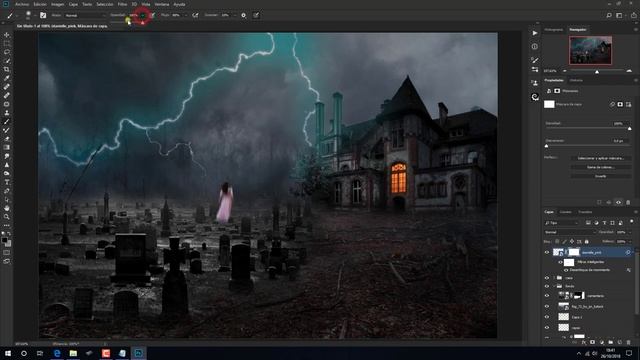
Task: Add a layer mask from Layers footer
Action: tap(593, 342)
